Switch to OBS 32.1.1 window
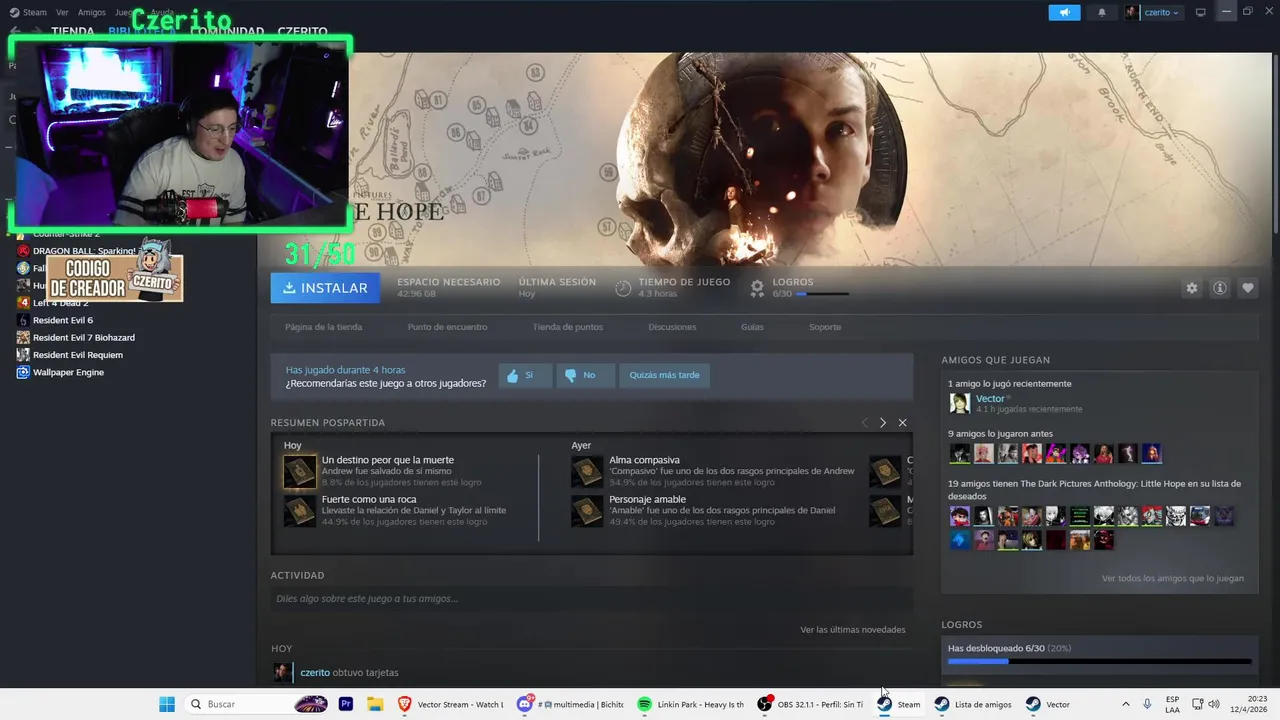1280x720 pixels. coord(811,704)
